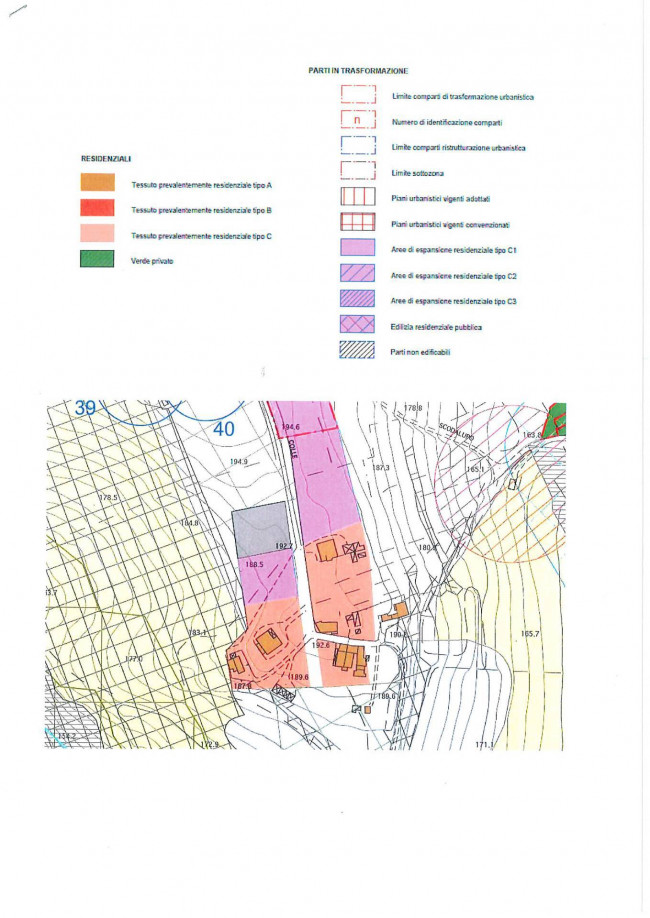Click the PARTI IN TRASFORMAZIONE heading
The height and width of the screenshot is (918, 650).
pos(358,71)
